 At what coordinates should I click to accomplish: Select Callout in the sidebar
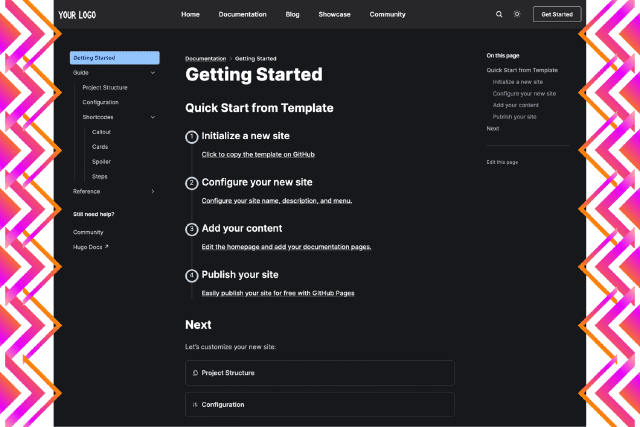101,132
